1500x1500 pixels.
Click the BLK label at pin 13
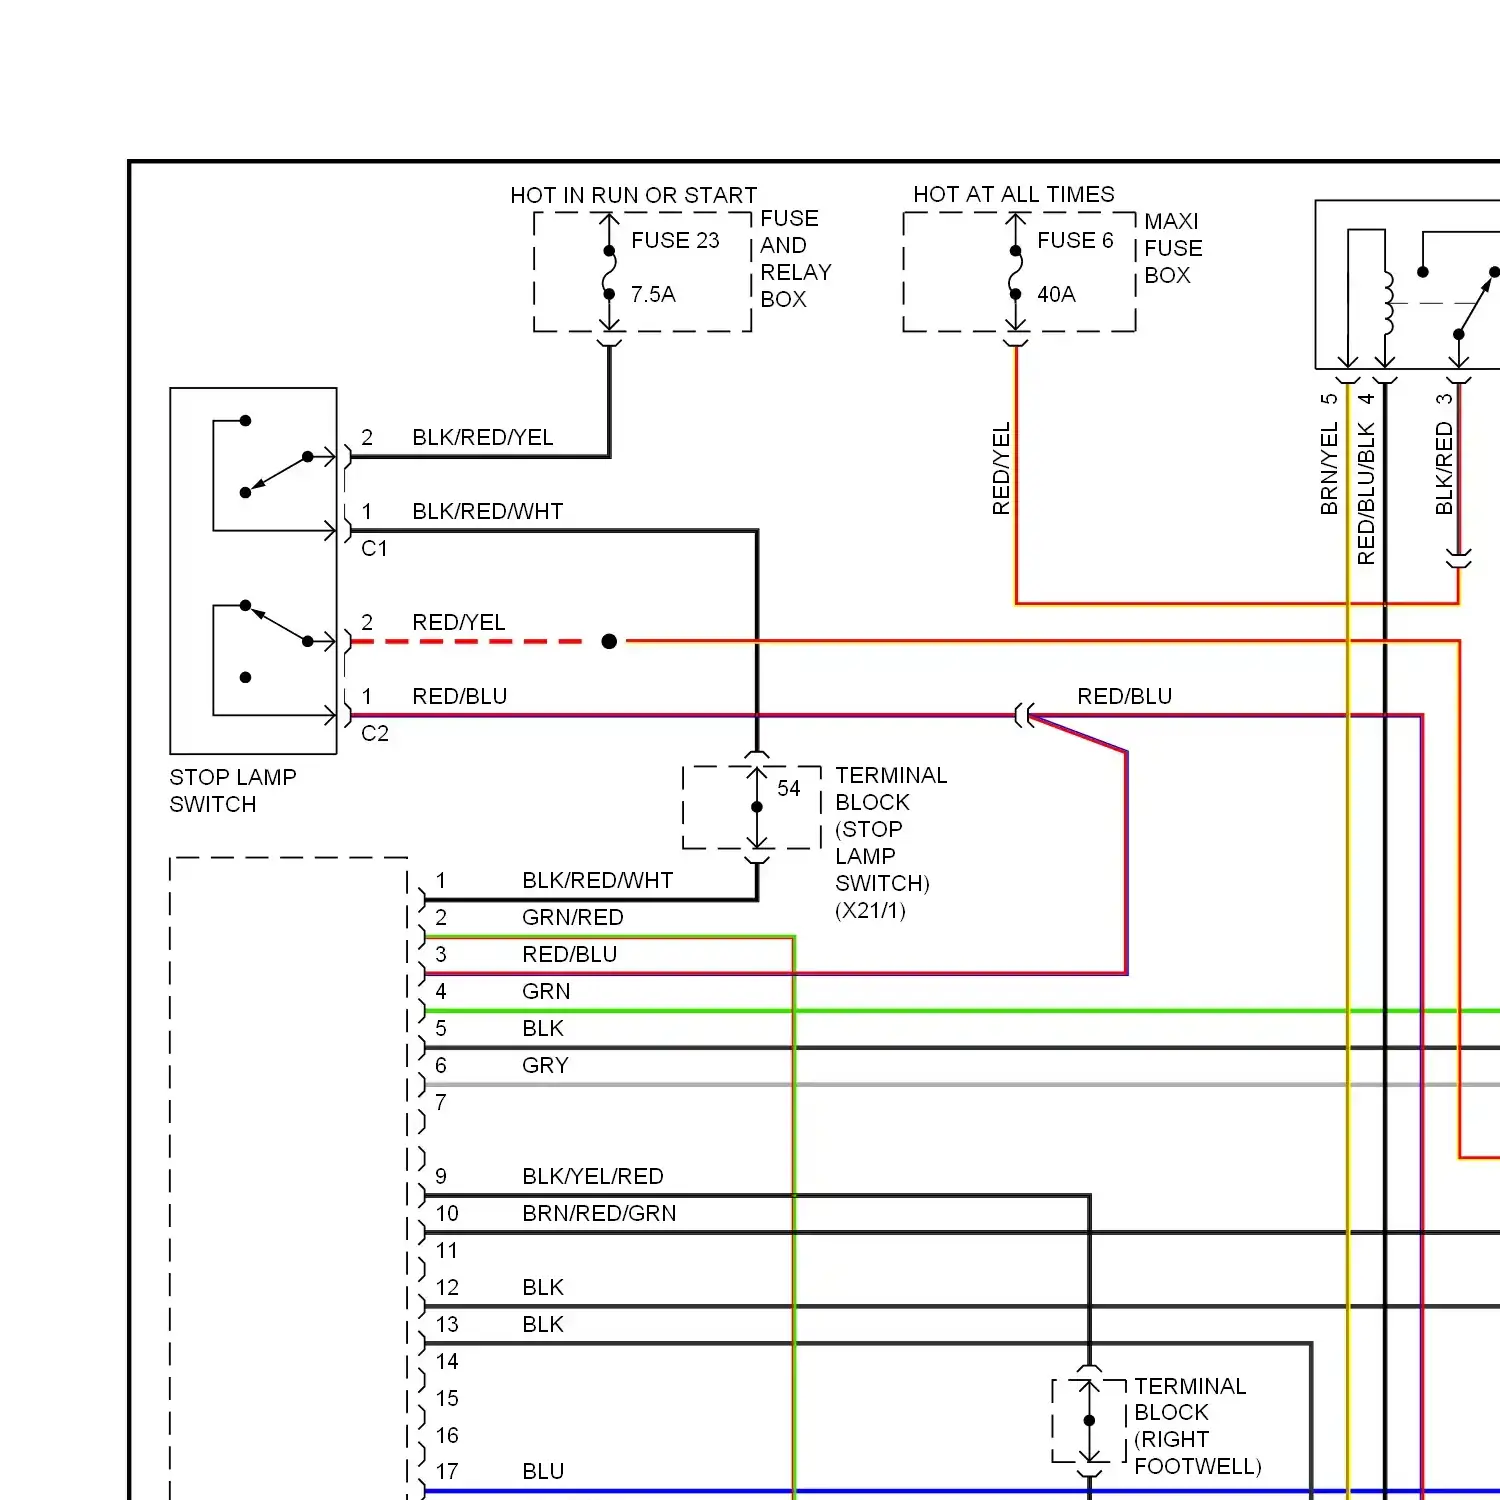(x=543, y=1324)
